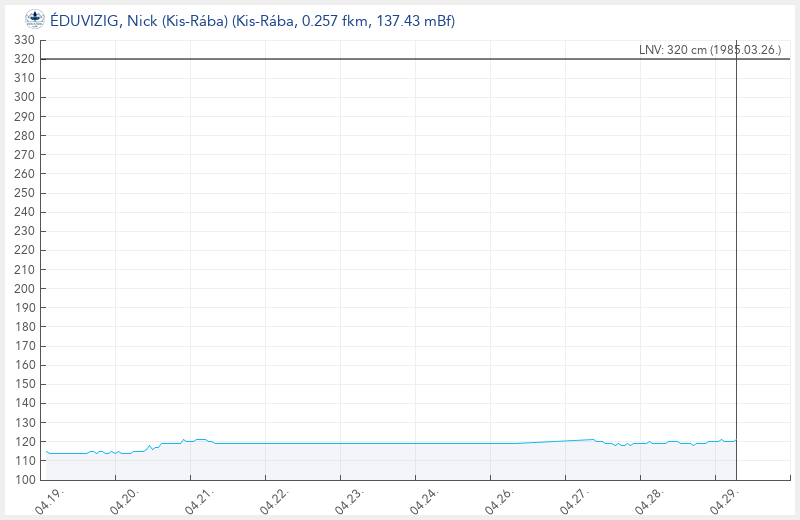Click the 100 label at y-axis bottom

(x=24, y=480)
